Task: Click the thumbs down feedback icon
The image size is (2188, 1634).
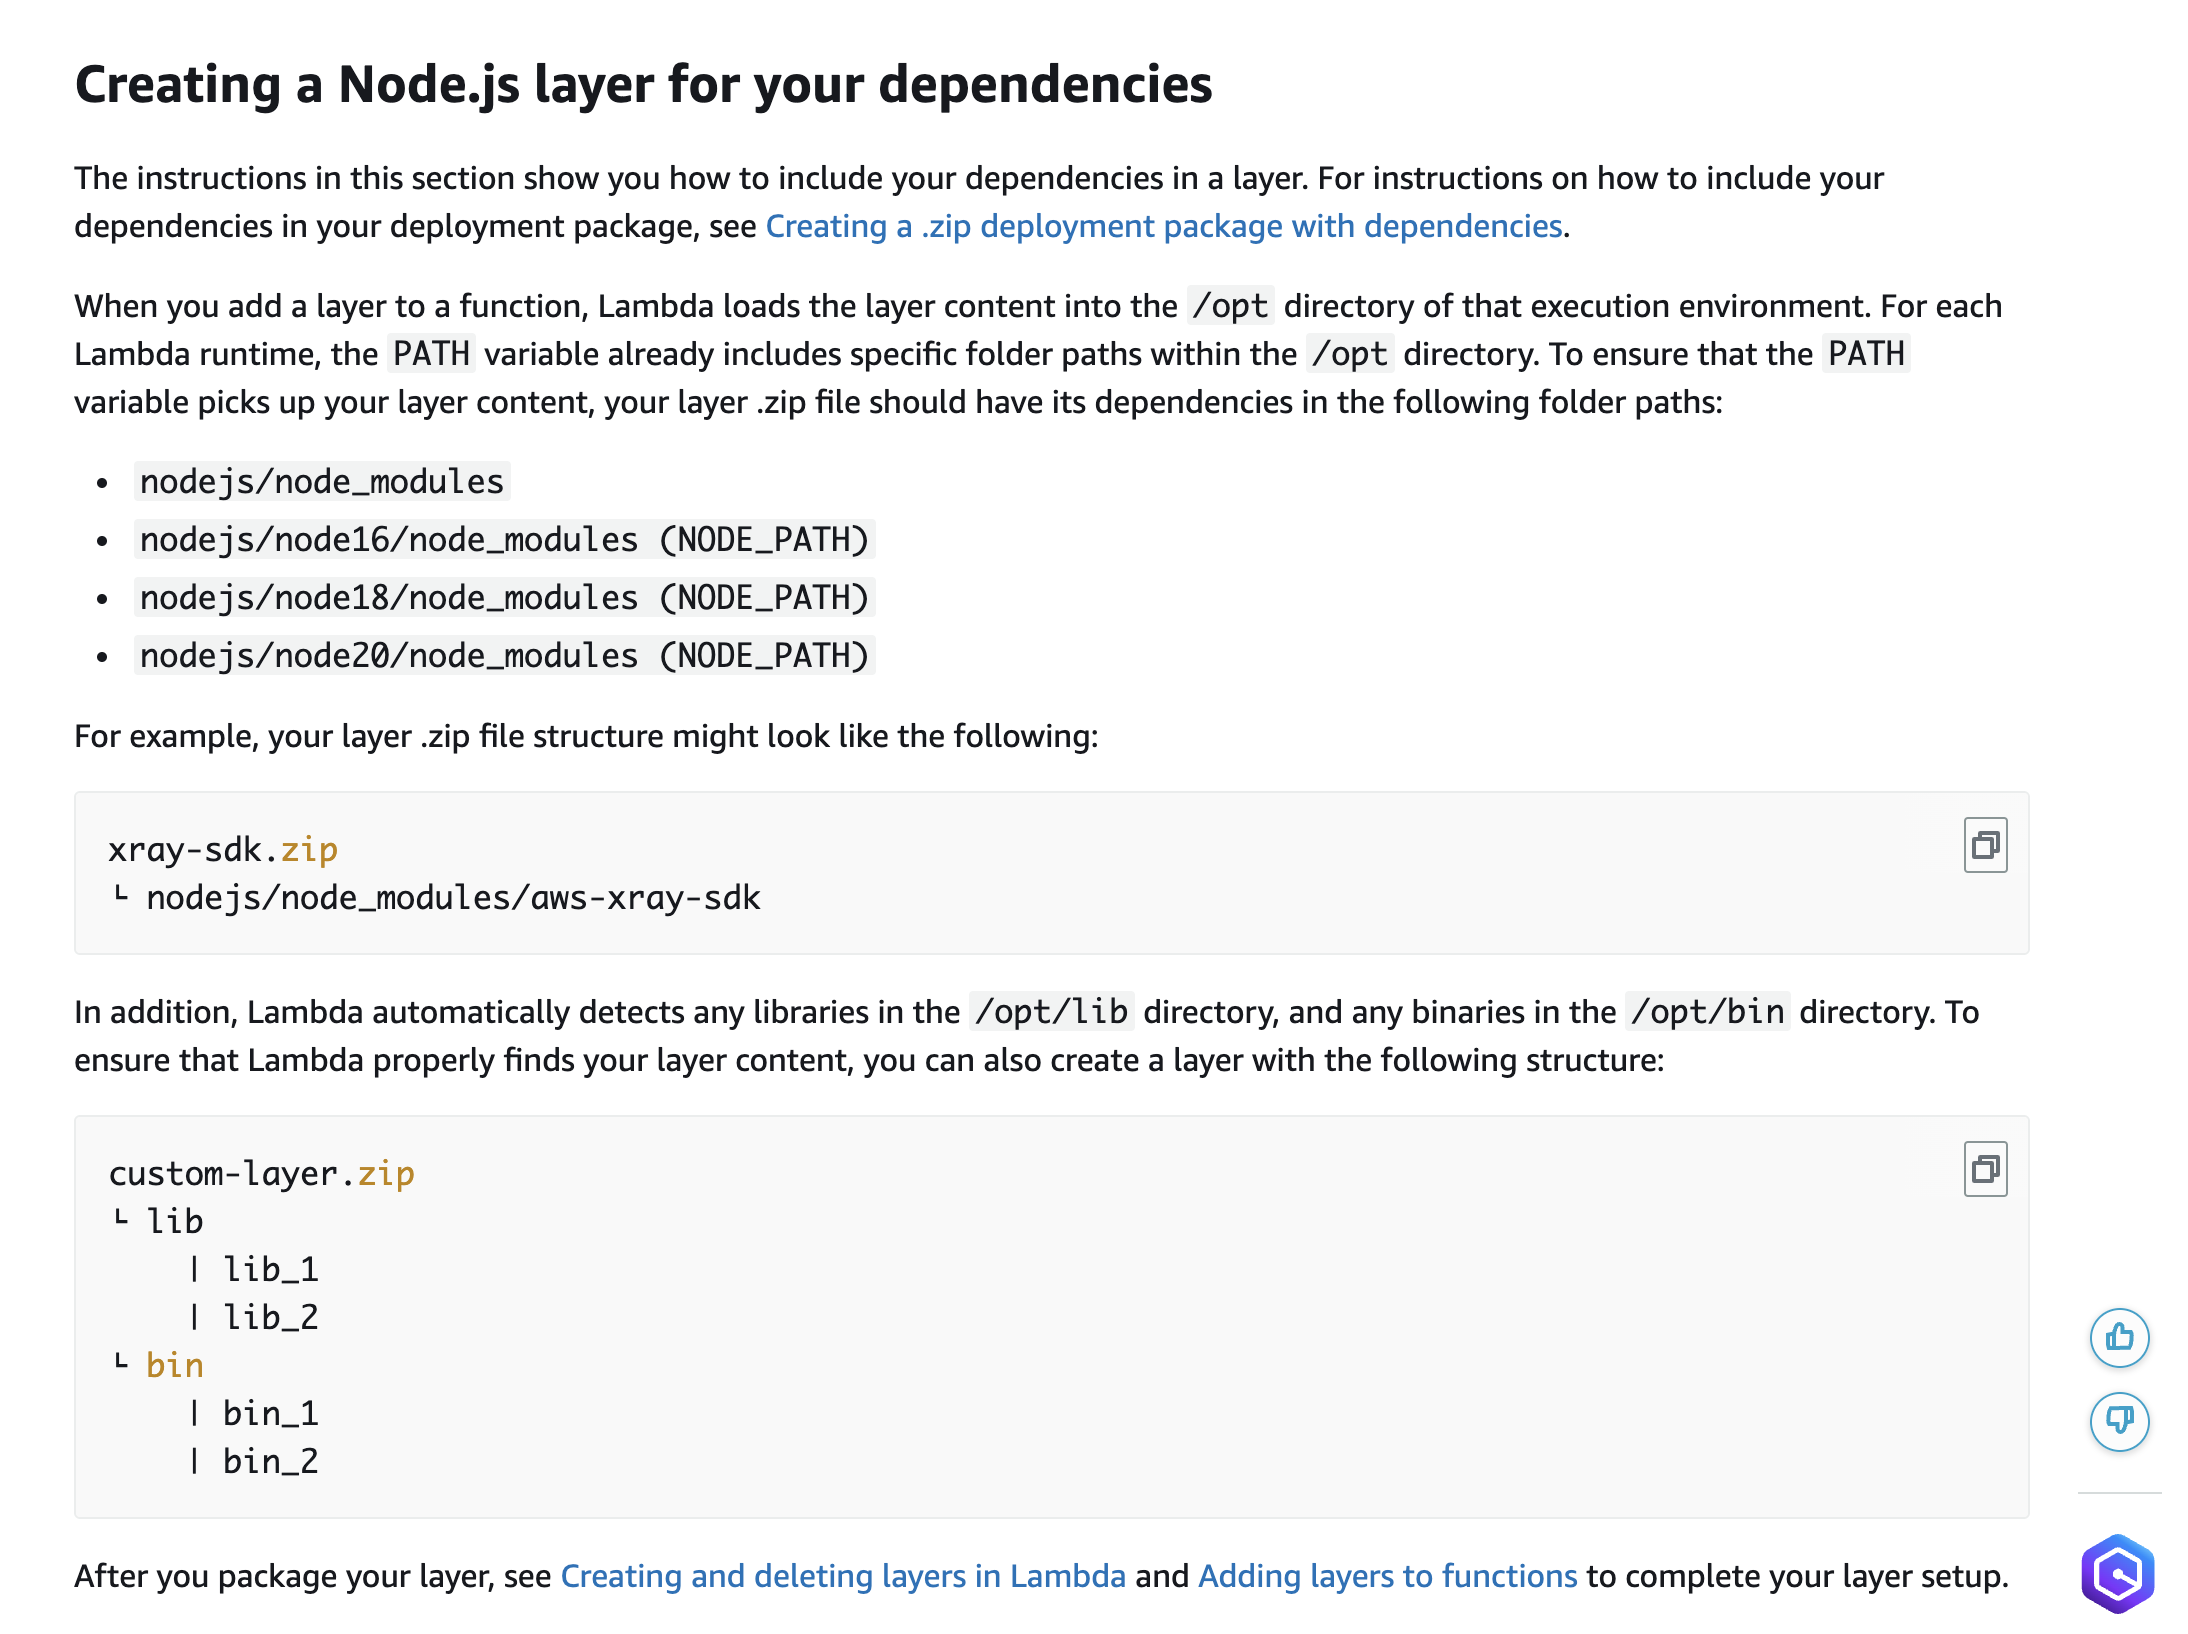Action: [x=2118, y=1420]
